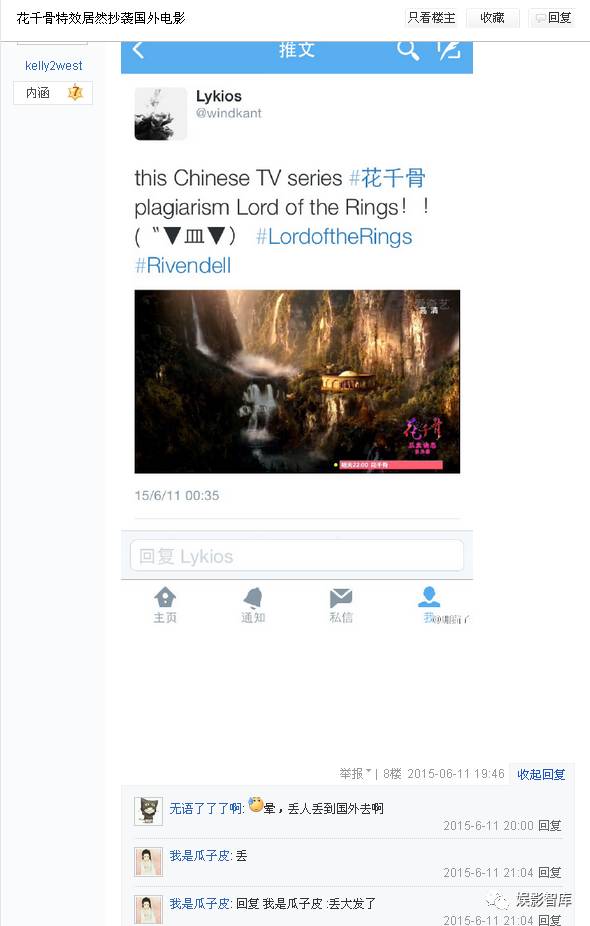Open the 私信 envelope messages icon
590x926 pixels.
341,598
